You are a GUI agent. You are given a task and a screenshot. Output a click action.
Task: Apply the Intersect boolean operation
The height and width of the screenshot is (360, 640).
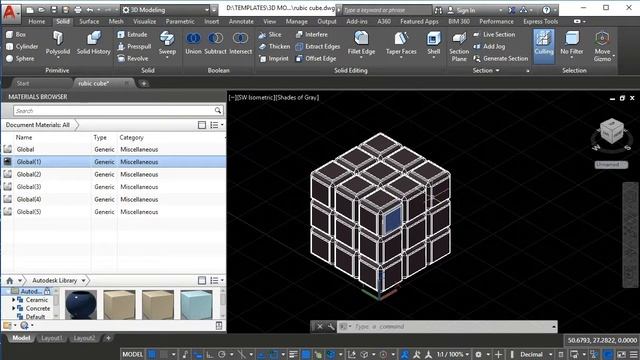coord(240,43)
